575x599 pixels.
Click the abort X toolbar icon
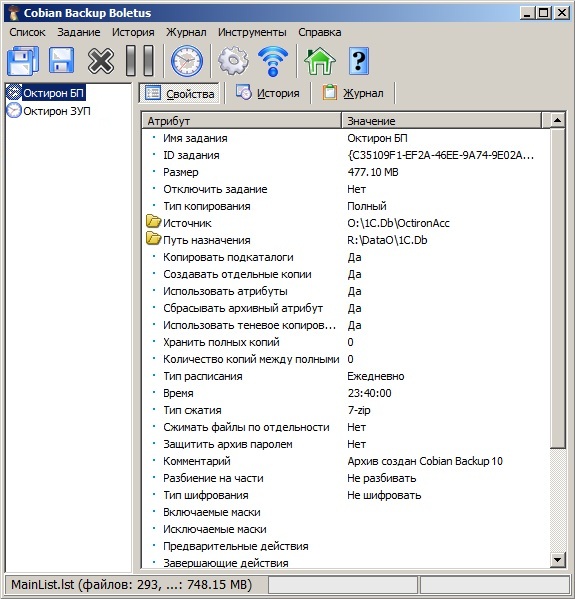(x=101, y=61)
